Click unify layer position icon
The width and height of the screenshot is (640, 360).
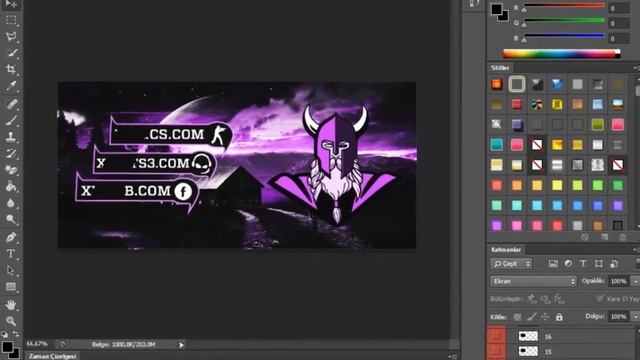pyautogui.click(x=531, y=299)
